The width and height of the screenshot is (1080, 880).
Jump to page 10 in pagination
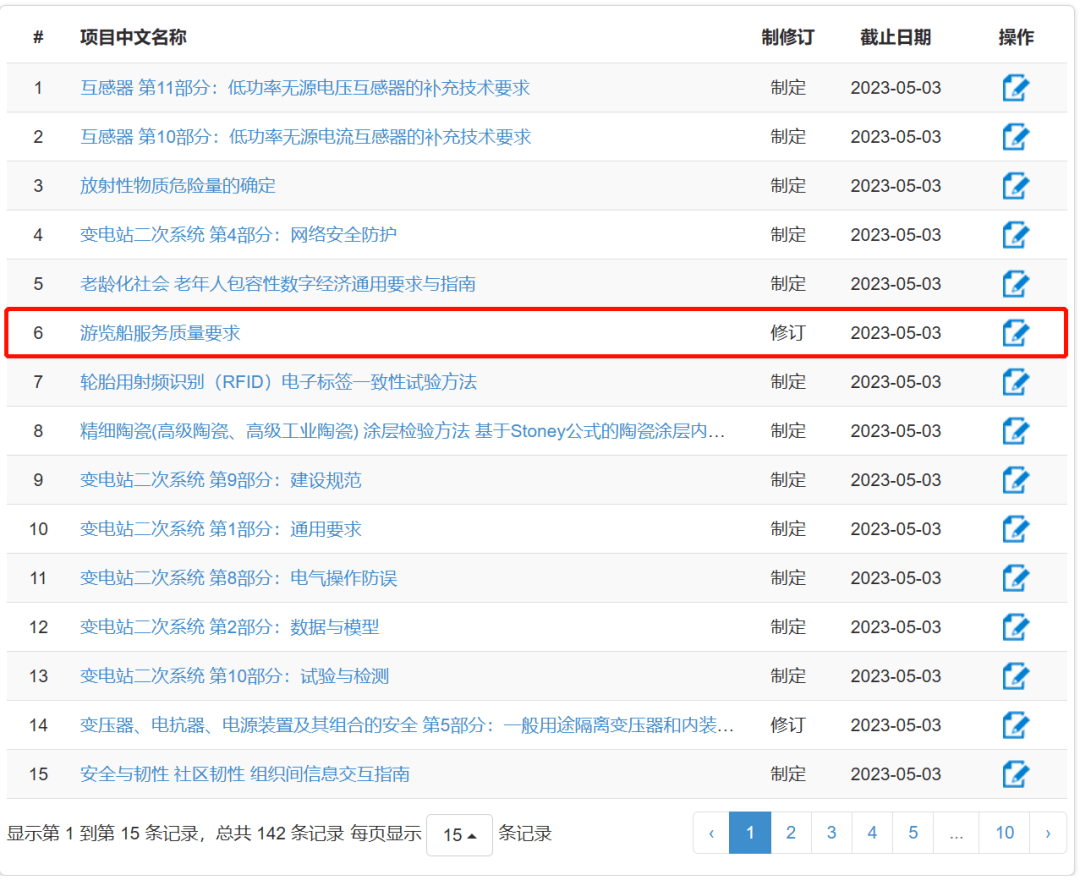click(1004, 833)
